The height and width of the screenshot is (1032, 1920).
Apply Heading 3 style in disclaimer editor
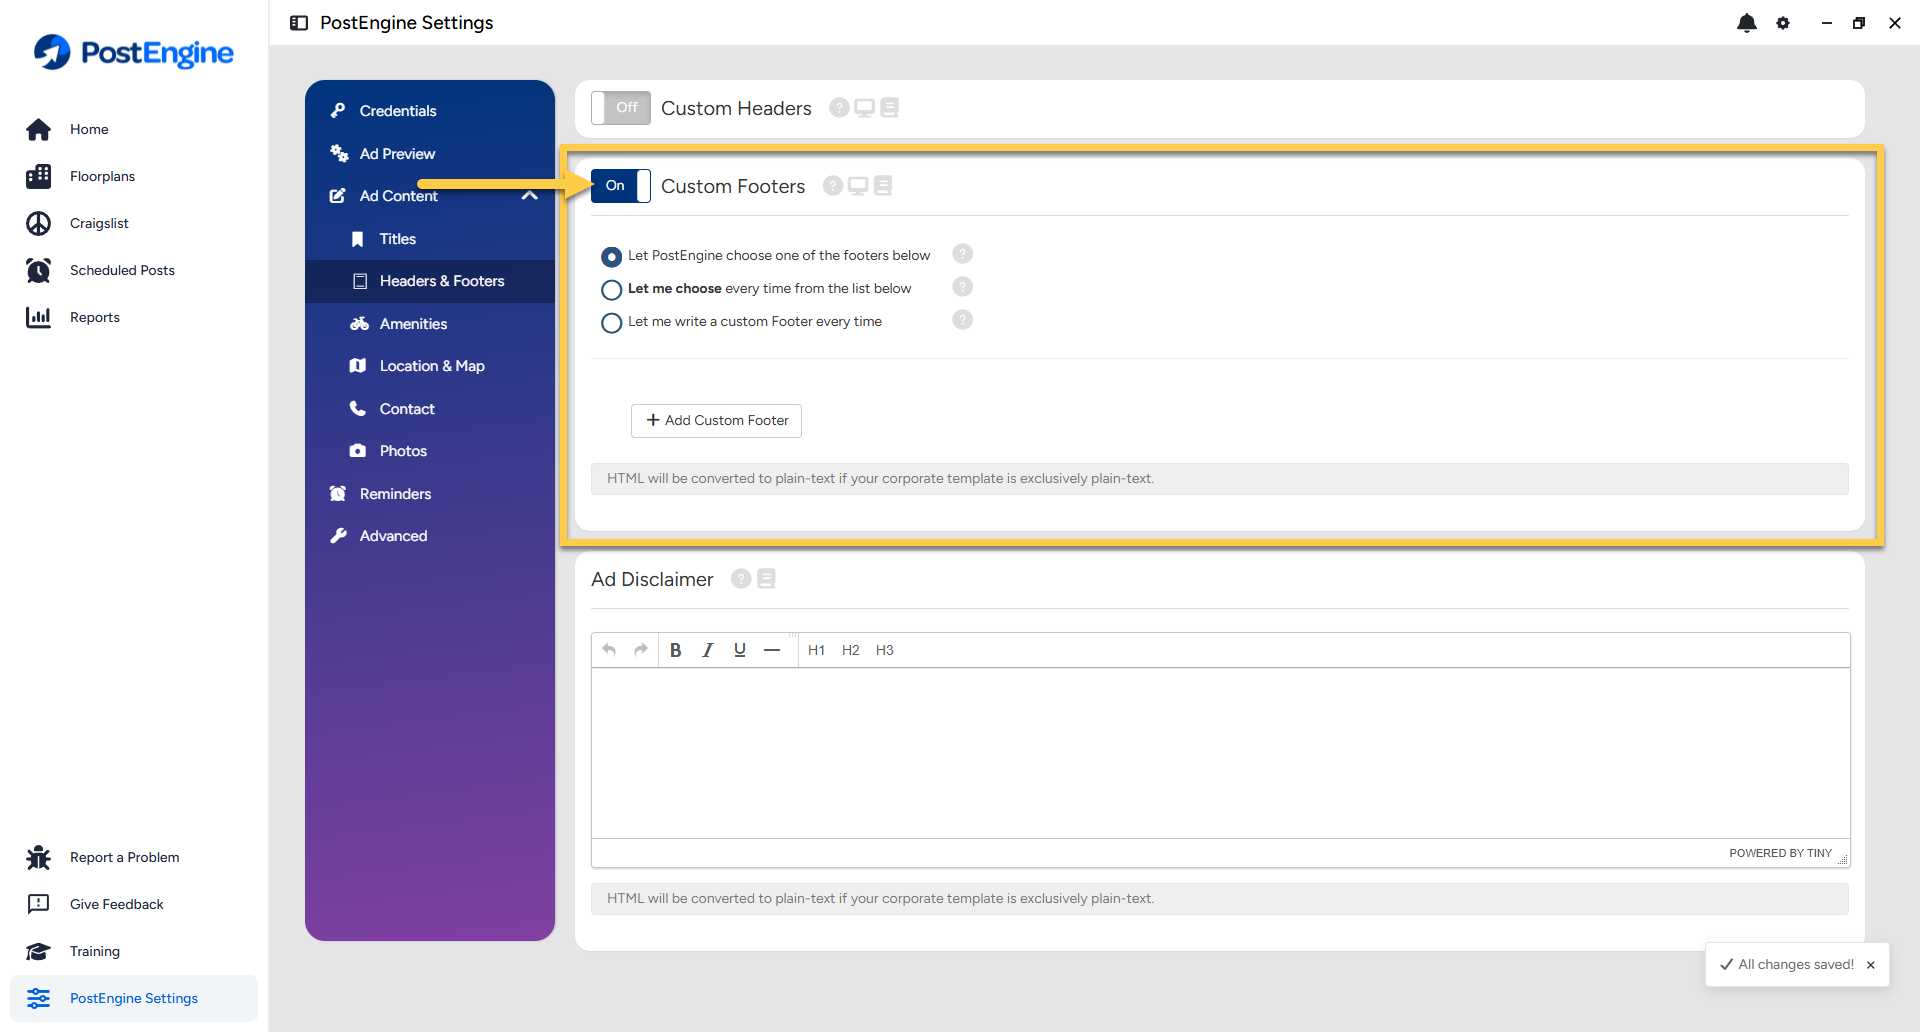885,650
